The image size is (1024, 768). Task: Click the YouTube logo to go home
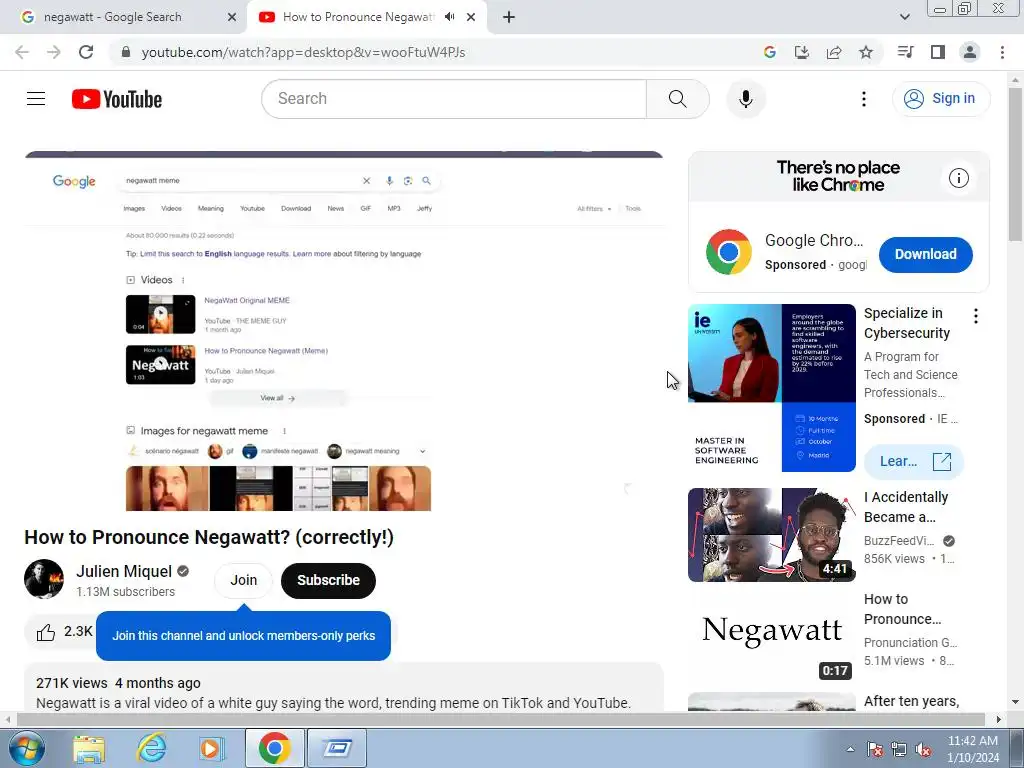(117, 99)
